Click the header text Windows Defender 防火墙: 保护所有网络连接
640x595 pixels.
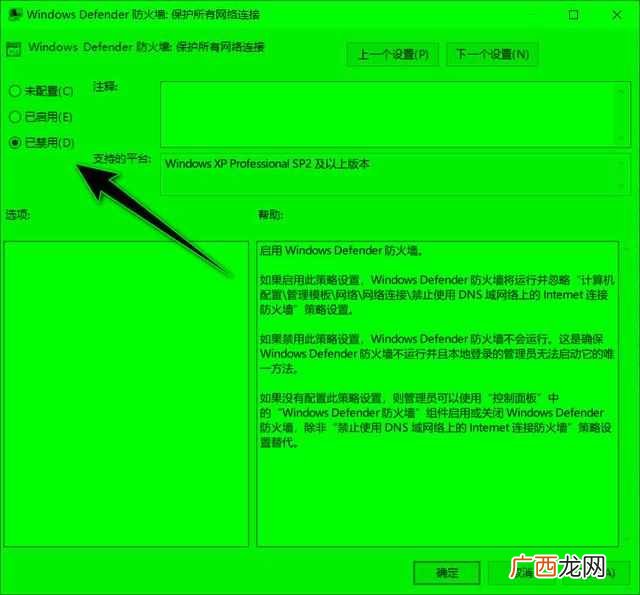(146, 47)
